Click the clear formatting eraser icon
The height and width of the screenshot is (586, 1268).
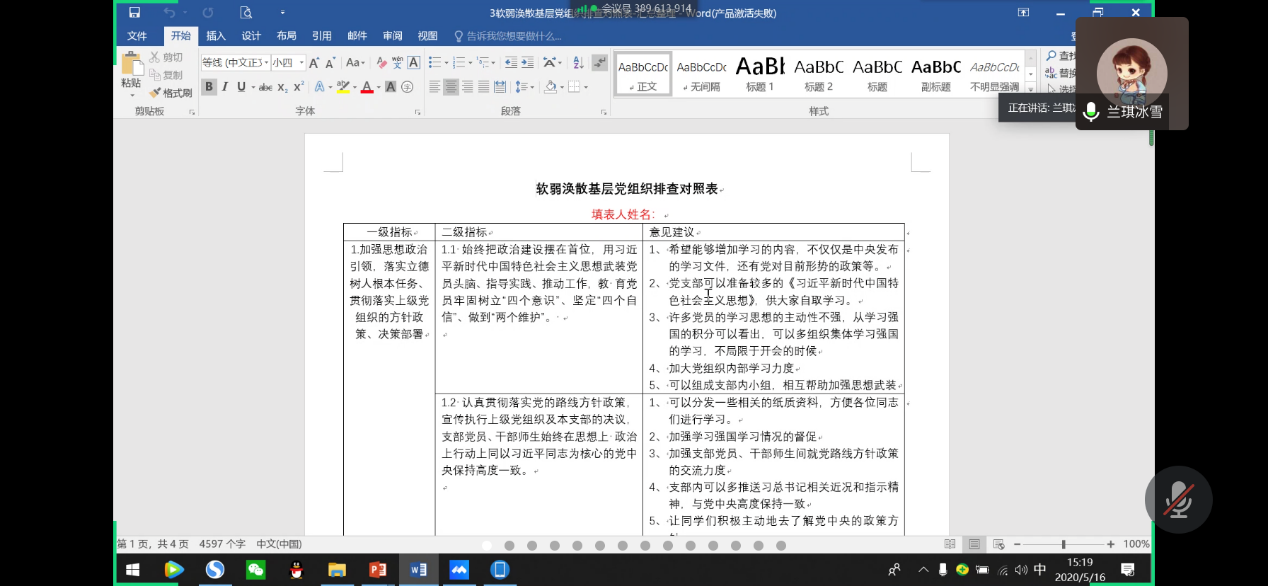380,62
